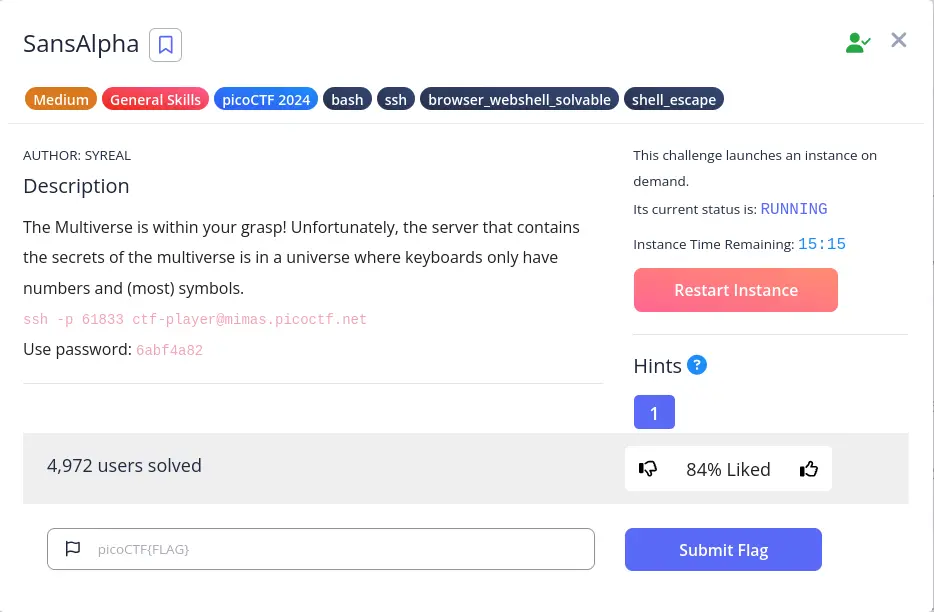Click the password 6abf4a82 text
Viewport: 934px width, 612px height.
(169, 351)
